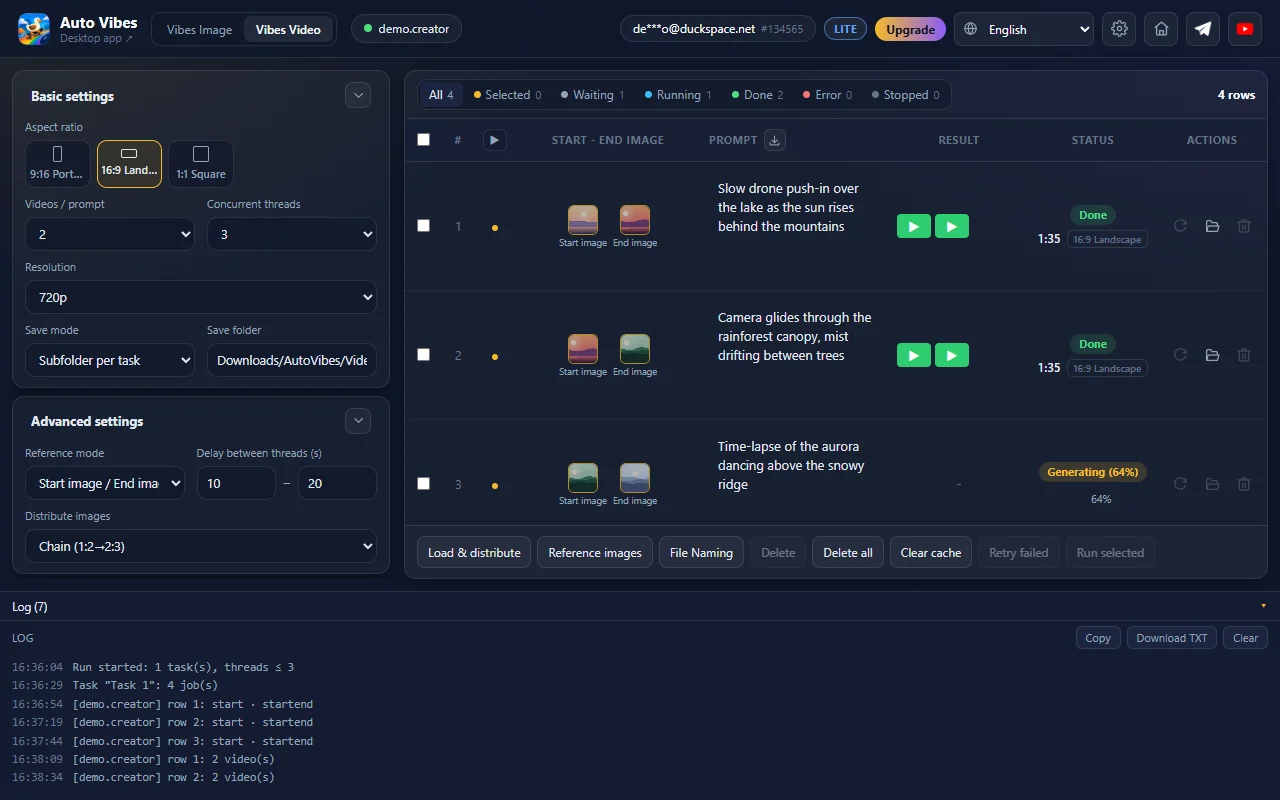This screenshot has height=800, width=1280.
Task: Click row 1 Start image thumbnail
Action: [583, 220]
